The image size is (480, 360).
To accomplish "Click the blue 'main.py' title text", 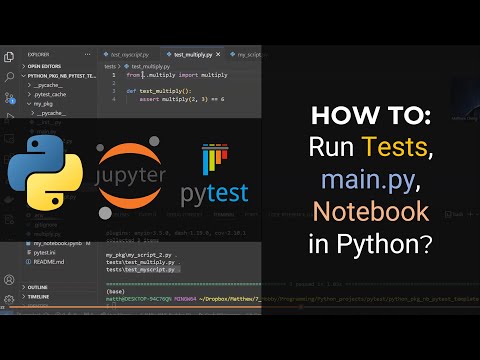I will (x=368, y=181).
